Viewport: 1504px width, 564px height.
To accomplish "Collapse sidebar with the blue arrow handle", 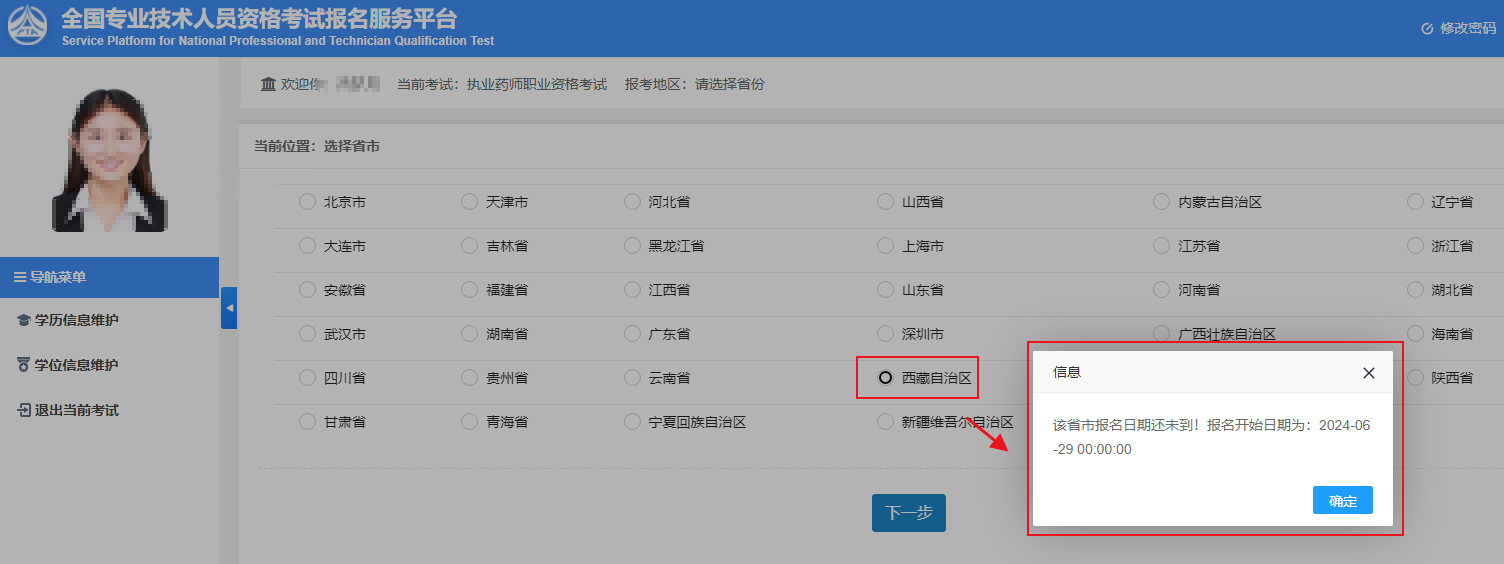I will tap(229, 308).
